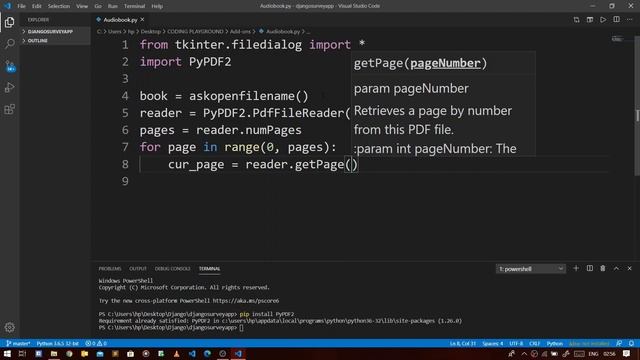Open the Terminal menu
This screenshot has width=640, height=360.
coord(134,6)
